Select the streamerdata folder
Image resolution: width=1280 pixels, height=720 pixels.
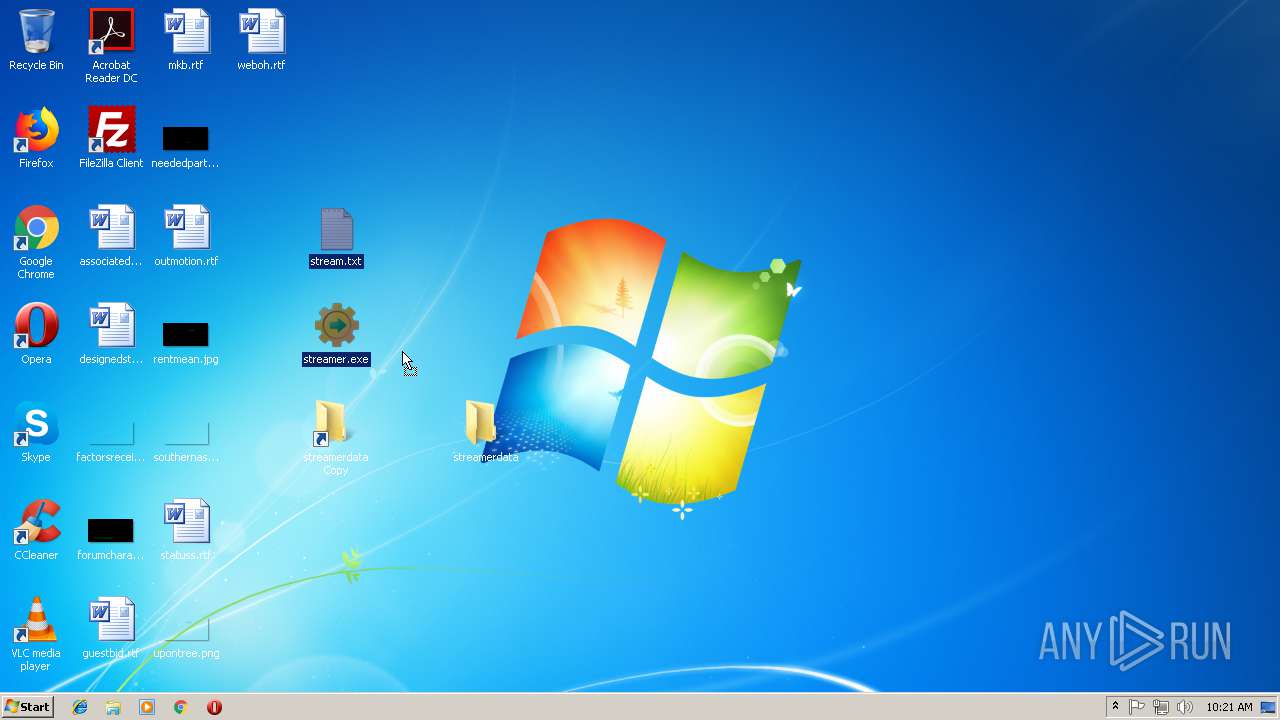486,432
